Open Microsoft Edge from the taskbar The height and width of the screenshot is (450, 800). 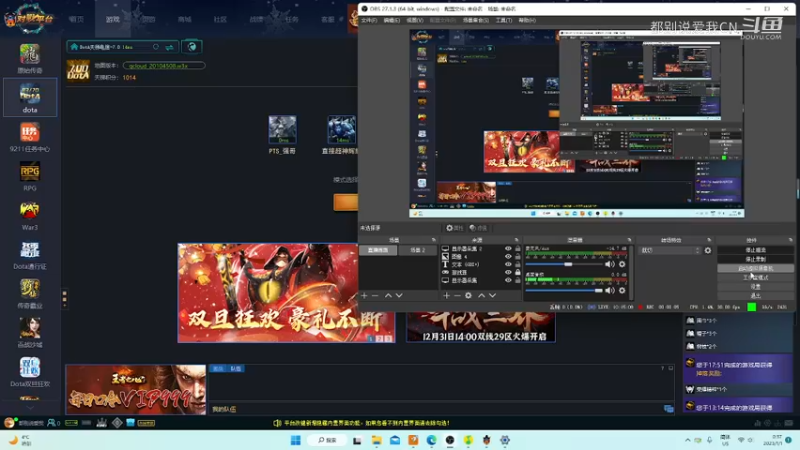[432, 440]
